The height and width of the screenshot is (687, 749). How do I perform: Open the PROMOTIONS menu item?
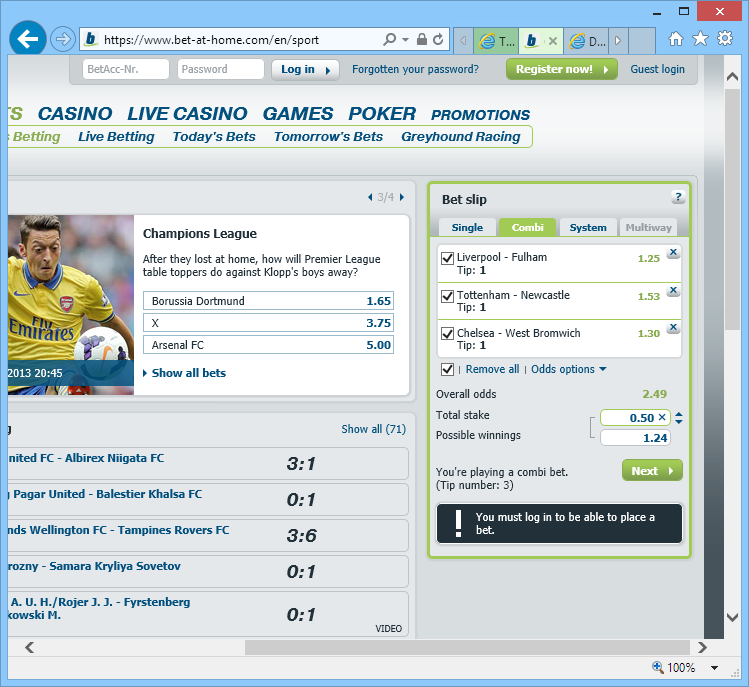[x=481, y=115]
